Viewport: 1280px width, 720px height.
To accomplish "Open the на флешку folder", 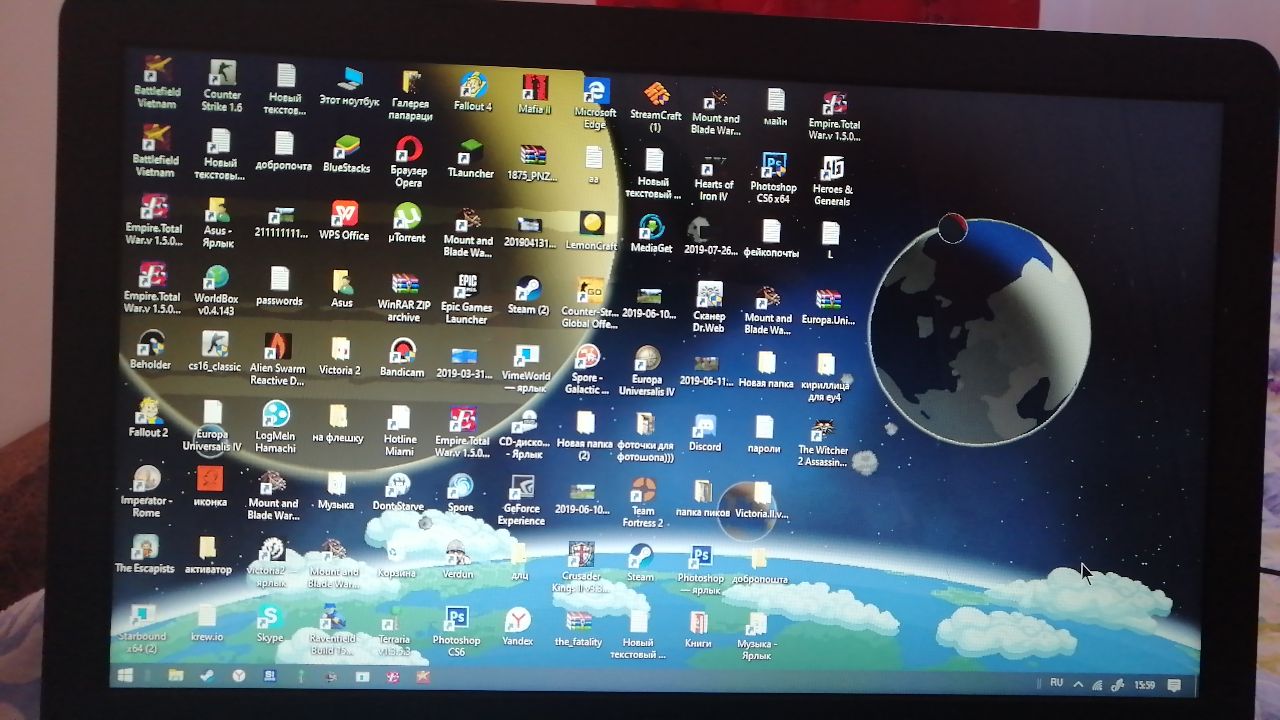I will tap(338, 424).
